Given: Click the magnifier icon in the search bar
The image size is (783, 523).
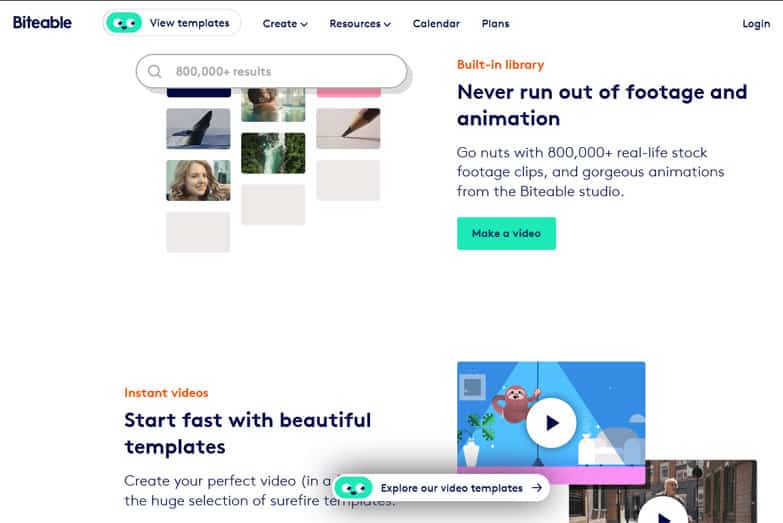Looking at the screenshot, I should (x=155, y=71).
